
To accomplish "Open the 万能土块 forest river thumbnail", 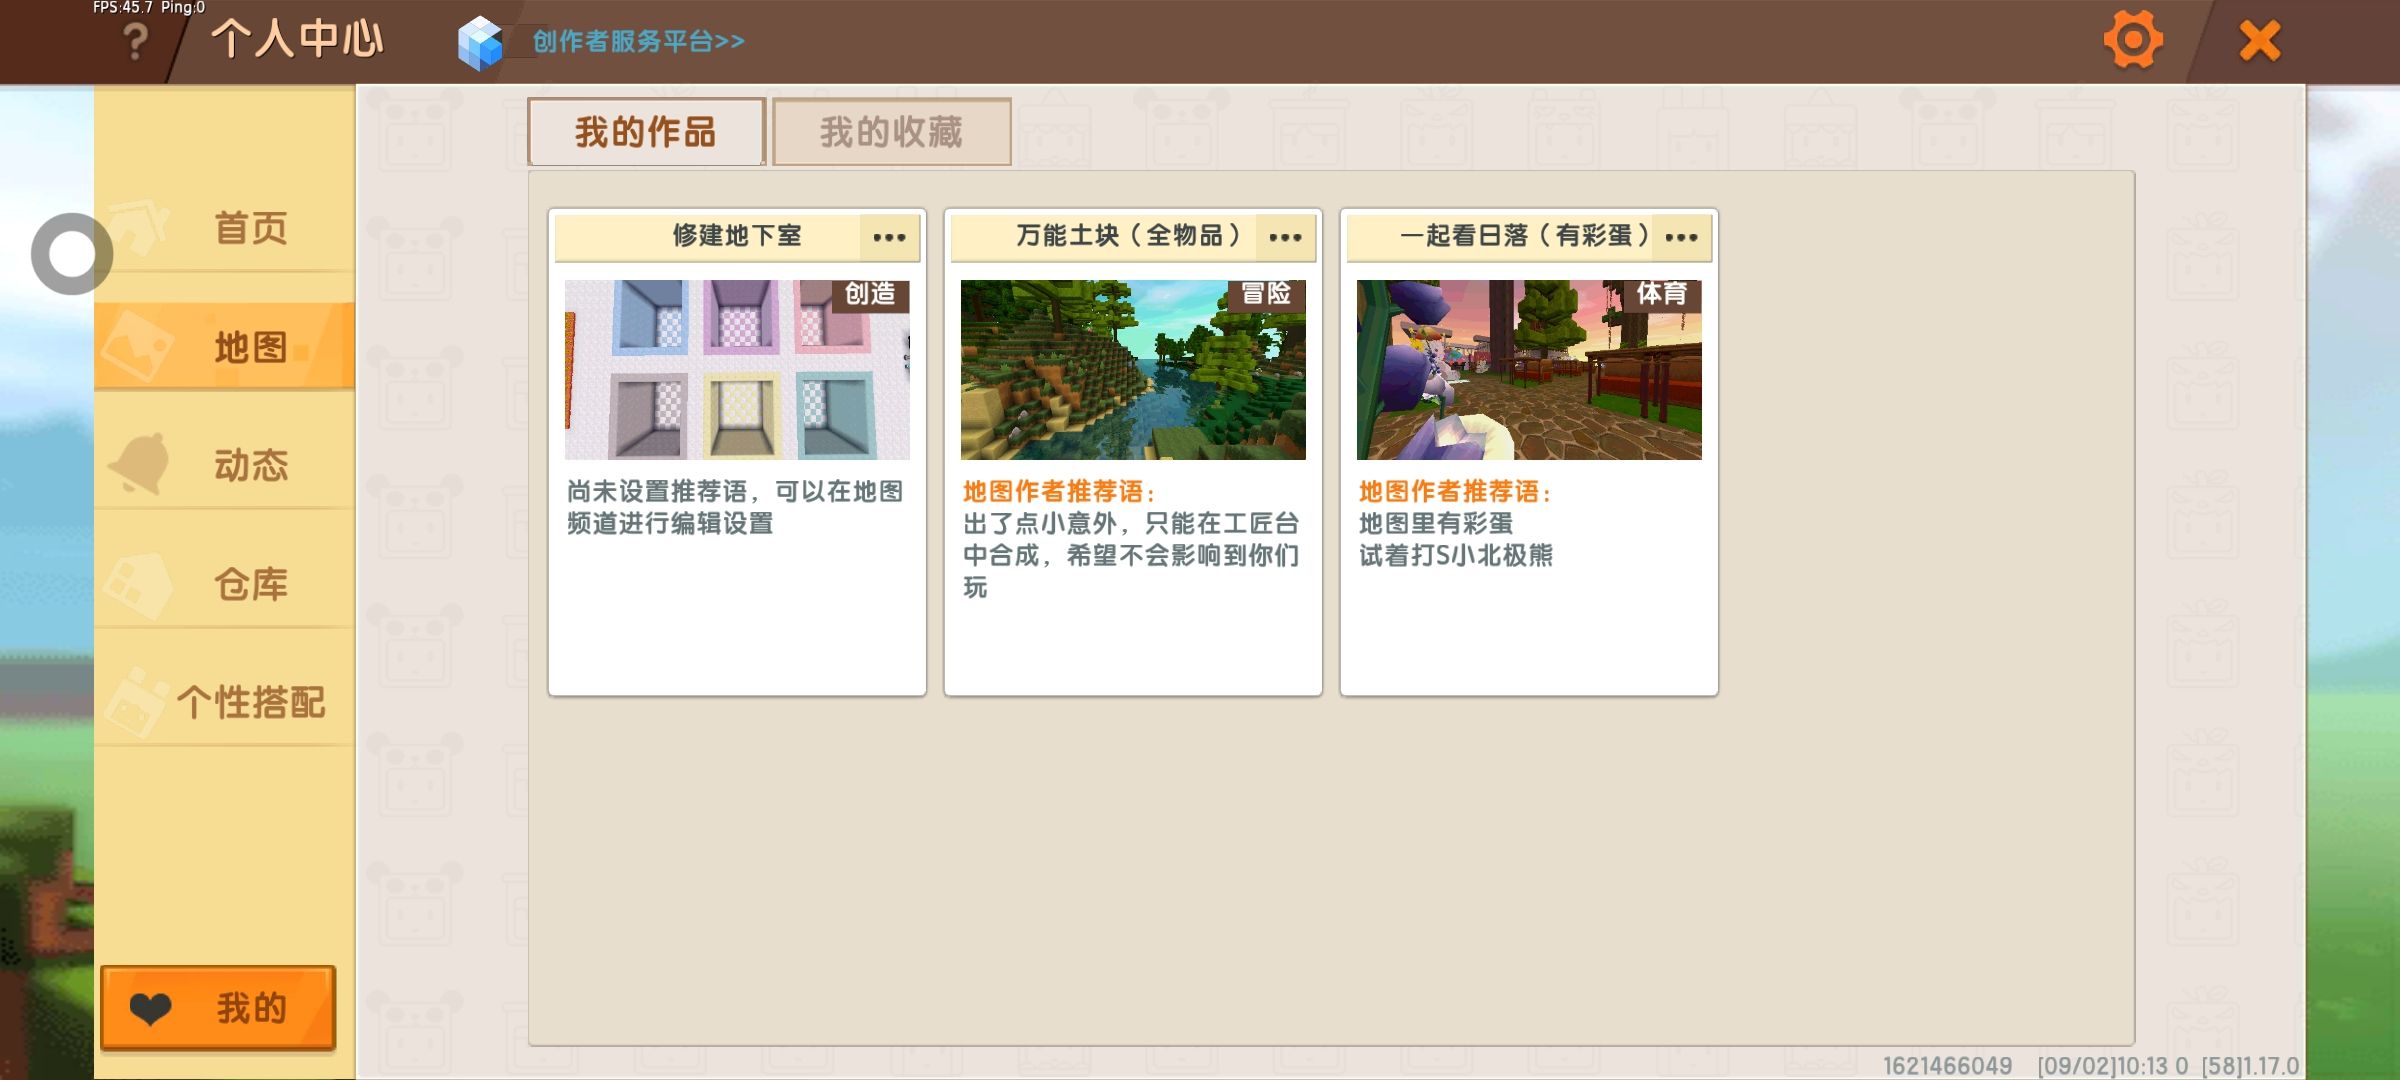I will point(1133,370).
